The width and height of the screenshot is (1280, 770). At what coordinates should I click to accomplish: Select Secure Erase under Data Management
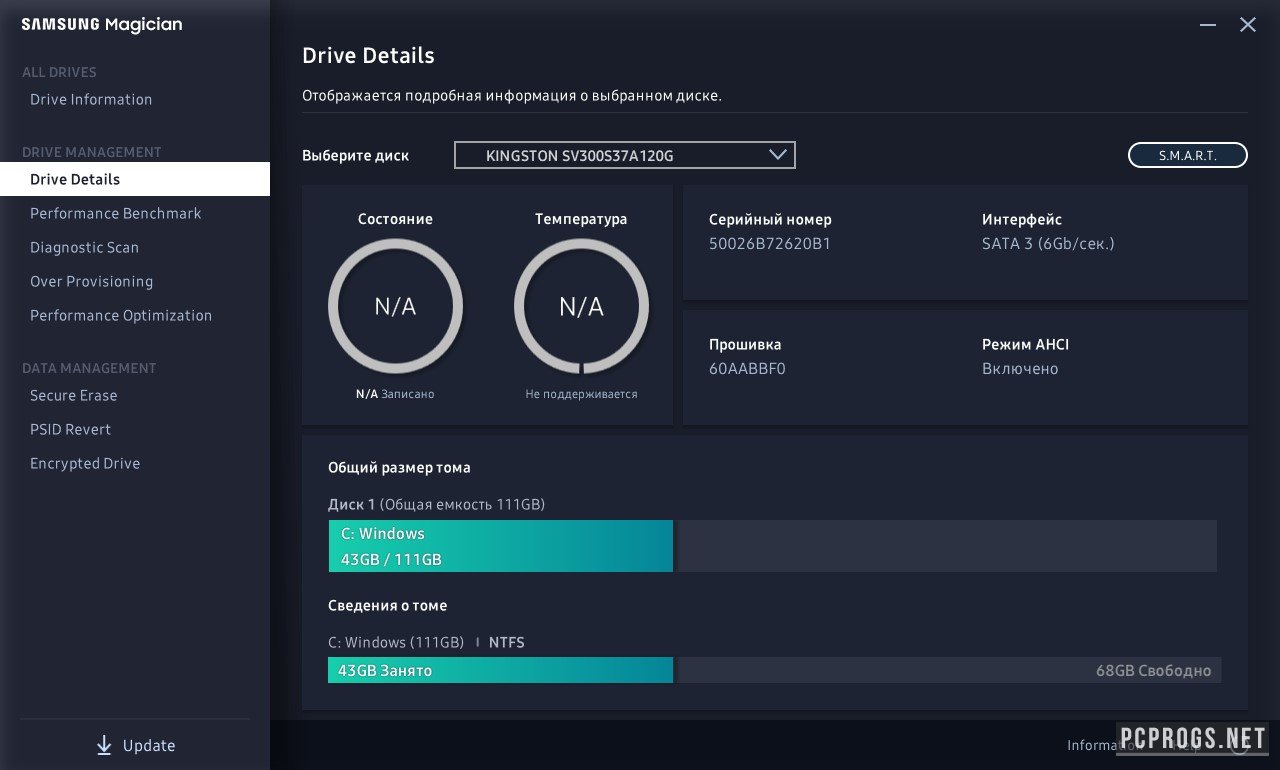[x=73, y=396]
